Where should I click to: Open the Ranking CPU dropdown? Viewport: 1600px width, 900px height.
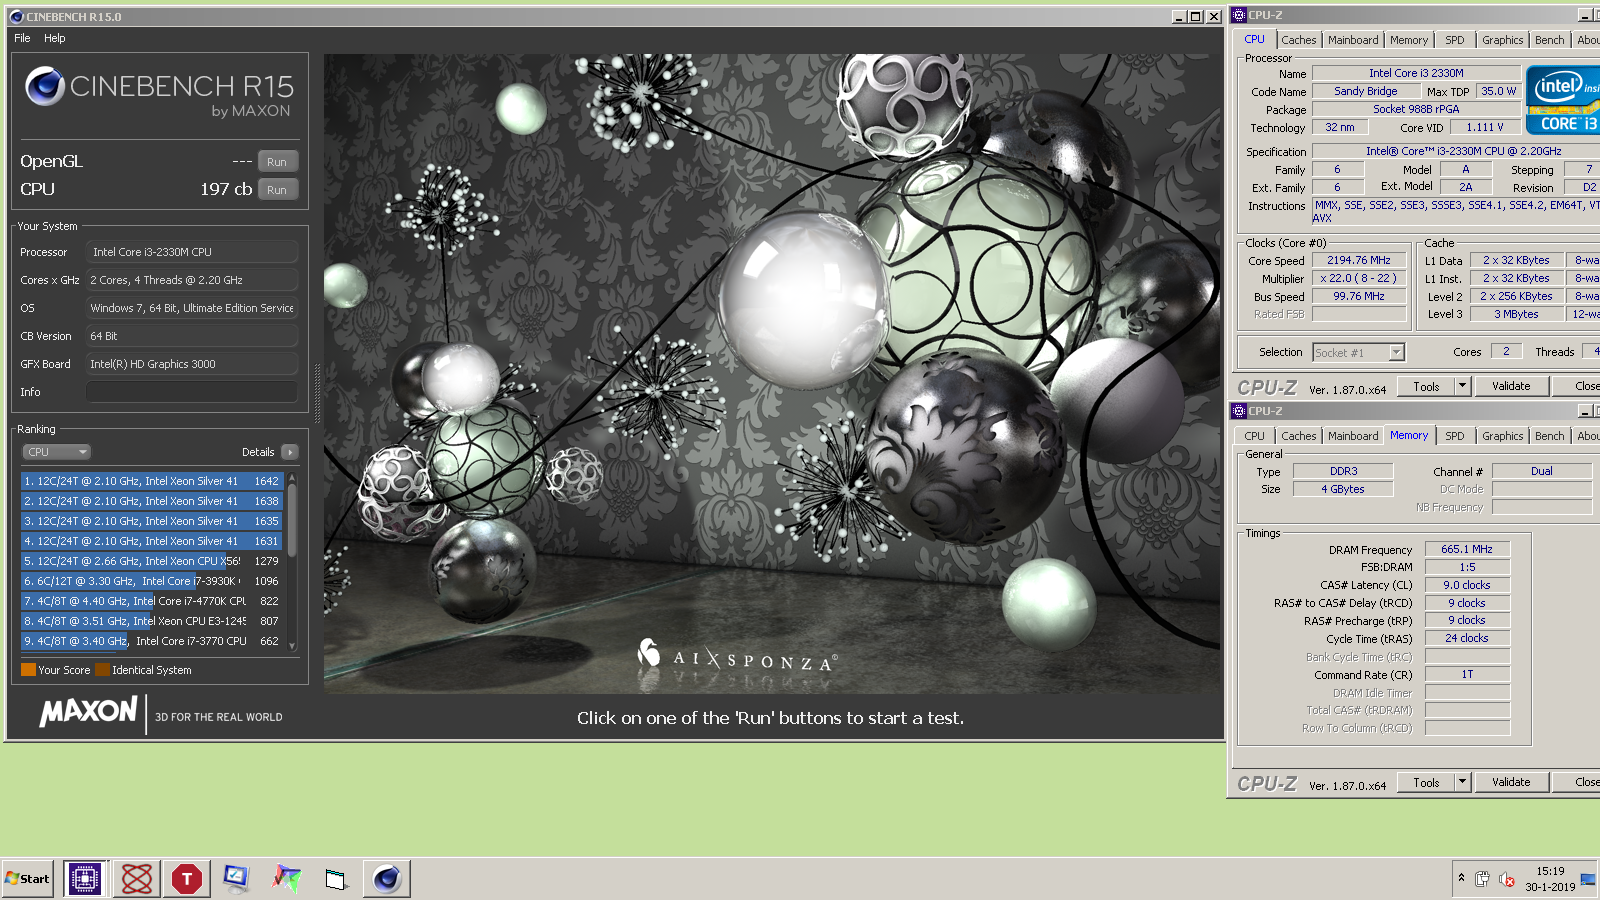point(56,452)
